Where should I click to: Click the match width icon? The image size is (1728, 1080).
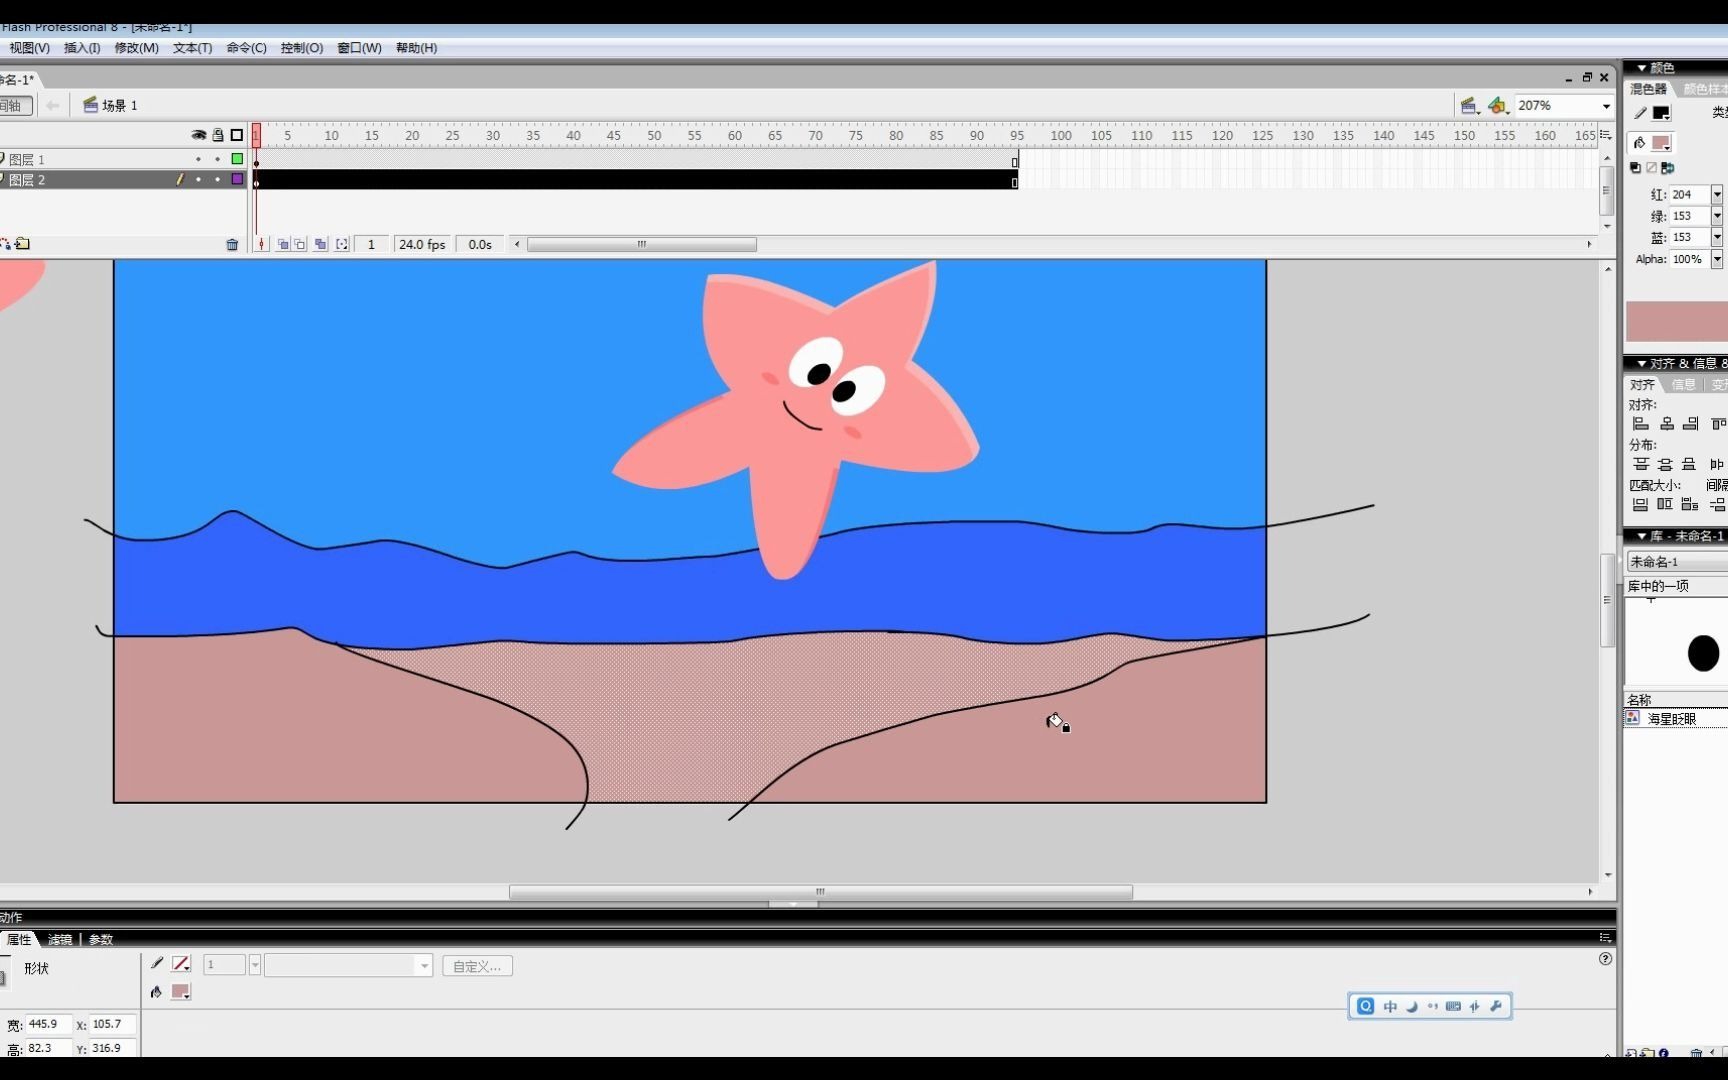(x=1640, y=505)
